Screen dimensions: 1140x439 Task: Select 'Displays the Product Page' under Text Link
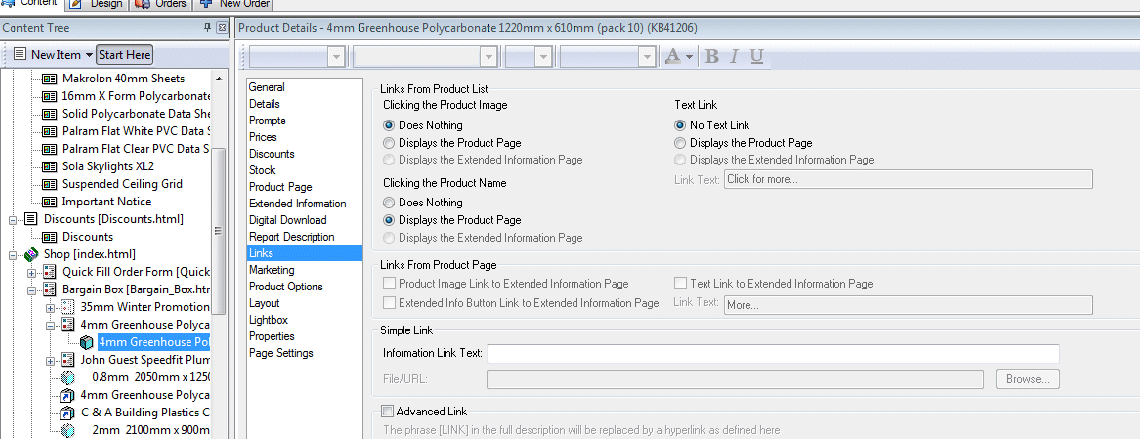click(680, 143)
